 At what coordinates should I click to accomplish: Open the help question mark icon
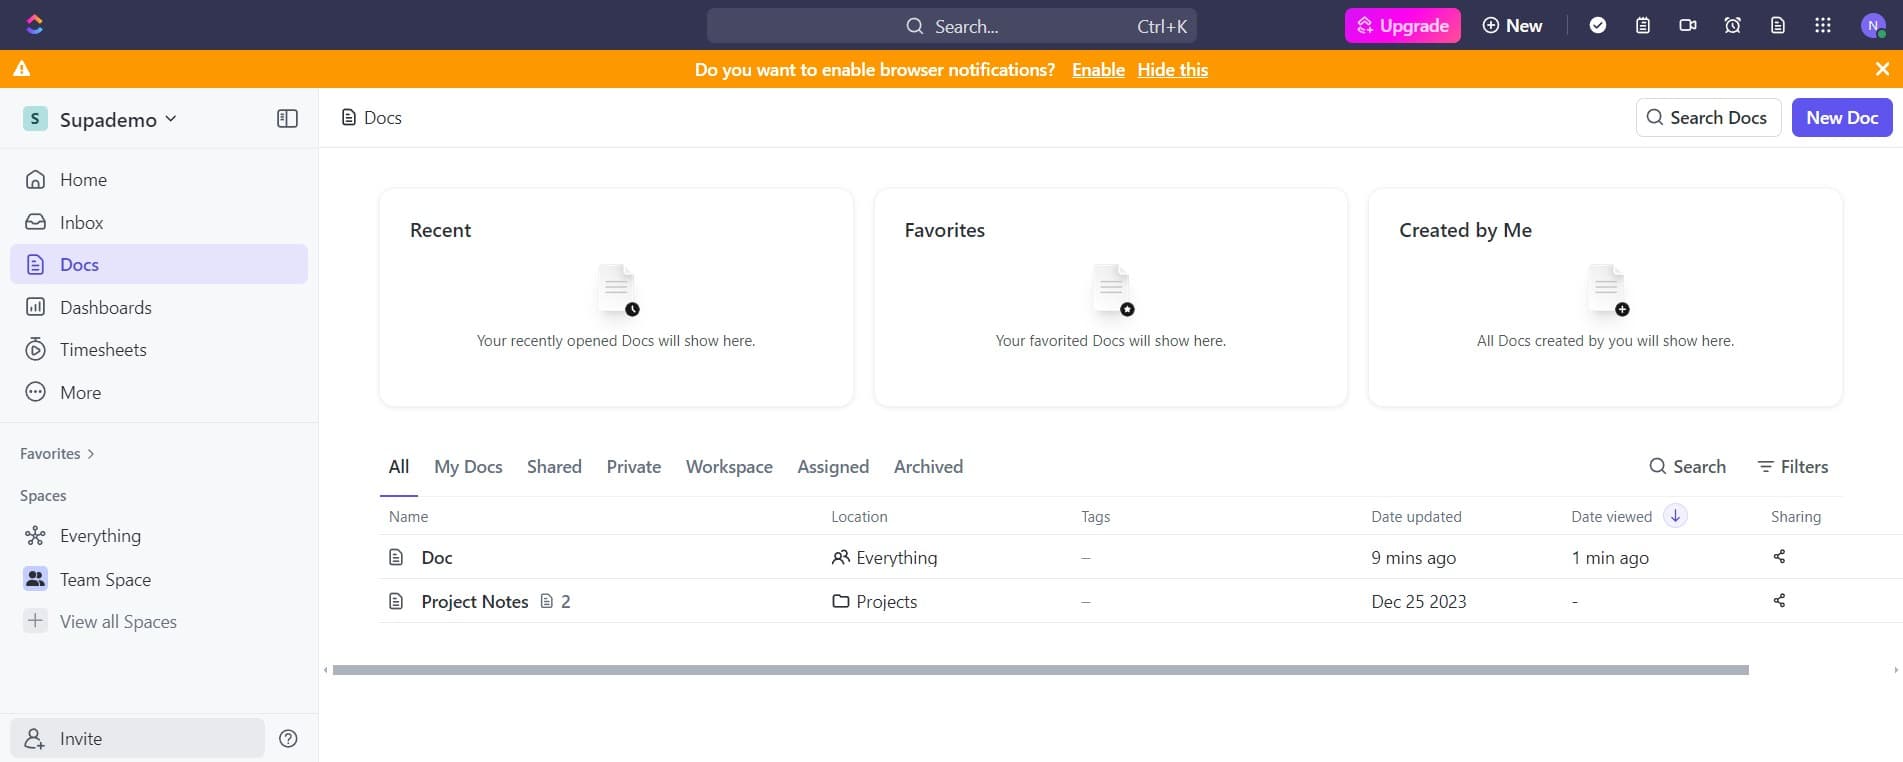[x=288, y=739]
